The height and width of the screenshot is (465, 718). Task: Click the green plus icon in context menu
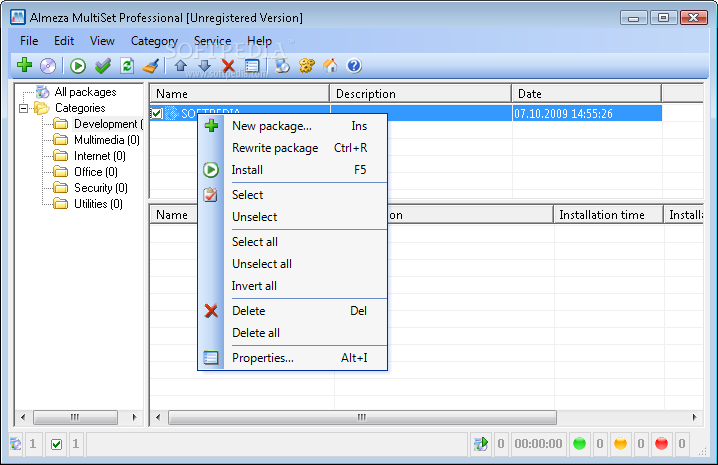[x=211, y=126]
